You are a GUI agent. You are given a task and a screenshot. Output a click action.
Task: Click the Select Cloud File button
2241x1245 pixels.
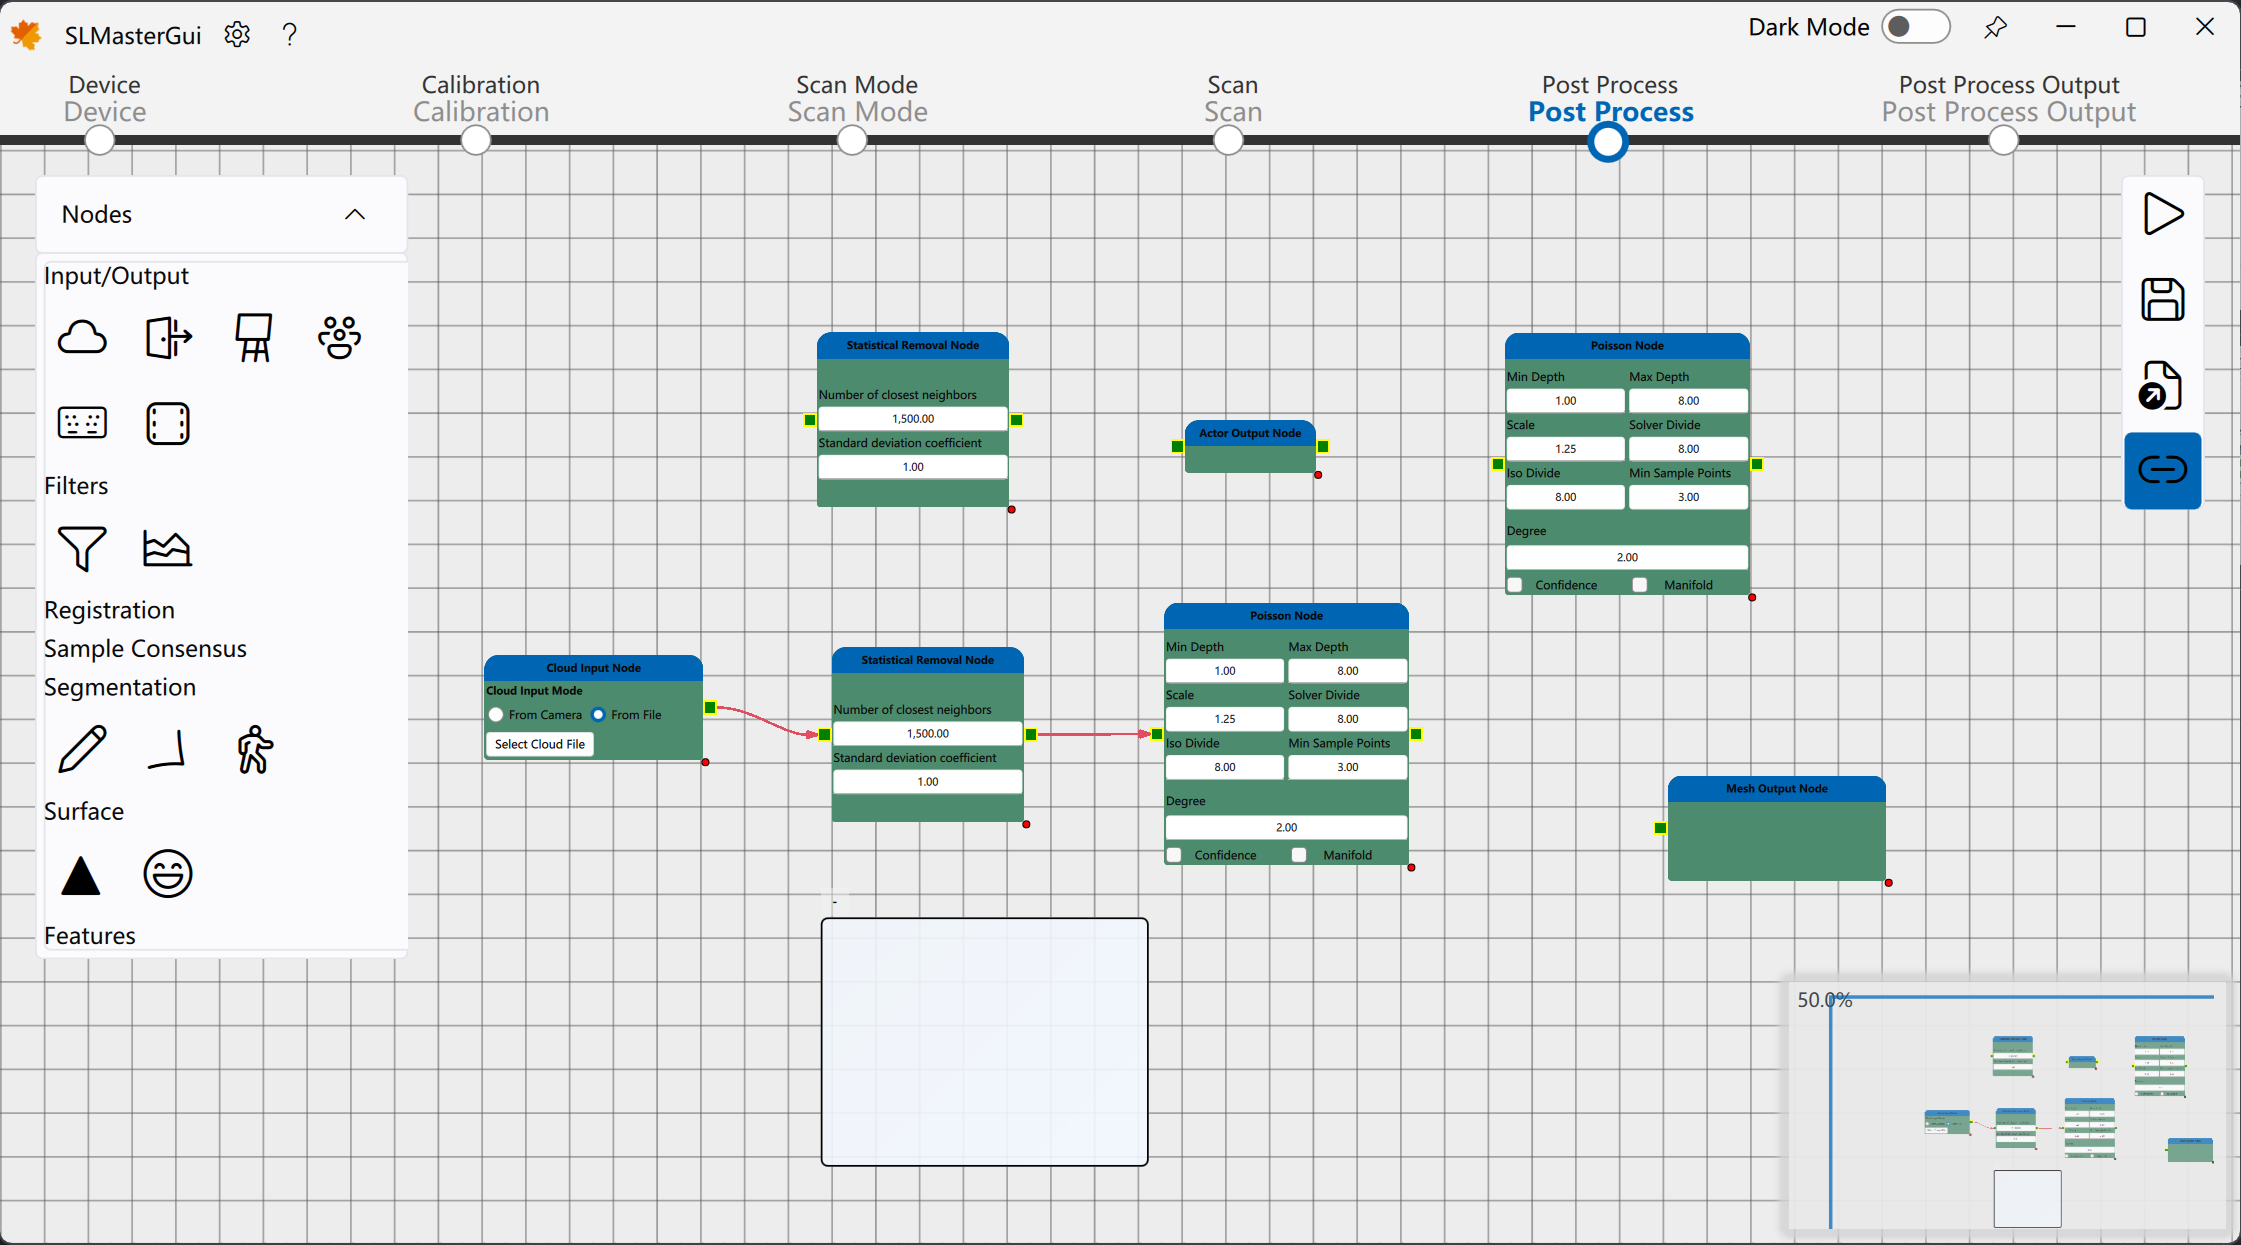click(x=540, y=744)
